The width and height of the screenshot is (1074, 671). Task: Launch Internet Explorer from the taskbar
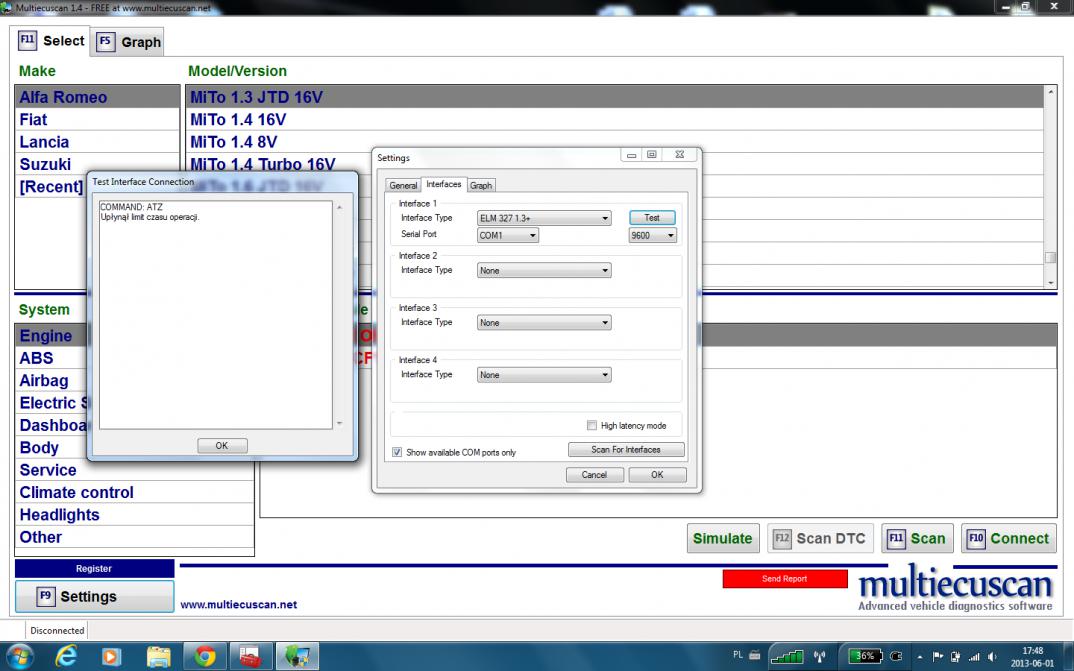coord(66,656)
